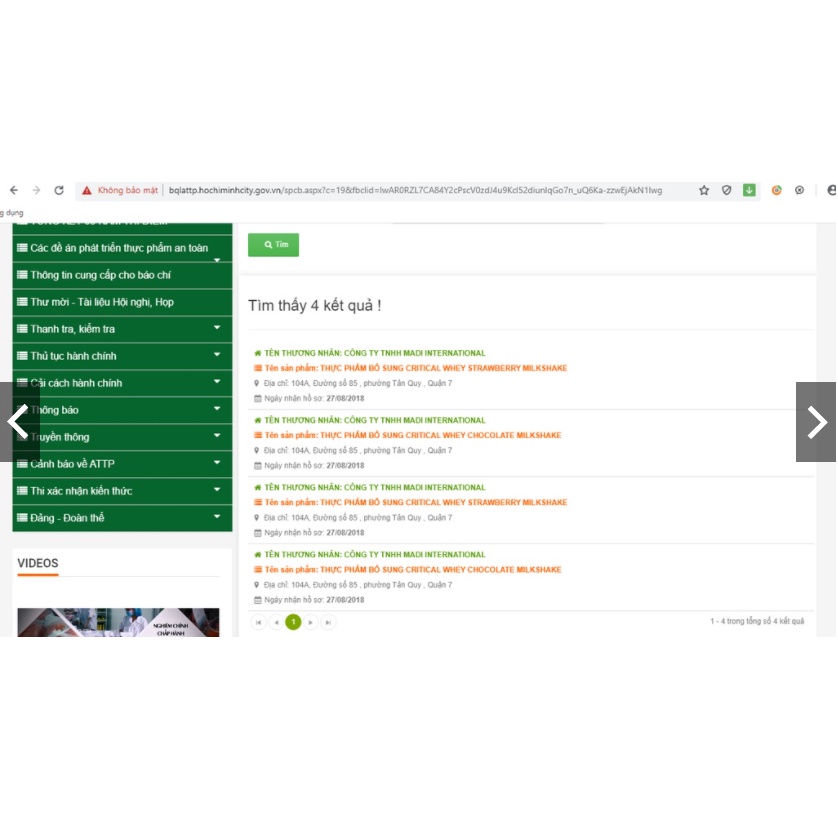This screenshot has width=838, height=838.
Task: Click '1 - 4 trong tổng số 4 kết quả' text
Action: (x=757, y=621)
